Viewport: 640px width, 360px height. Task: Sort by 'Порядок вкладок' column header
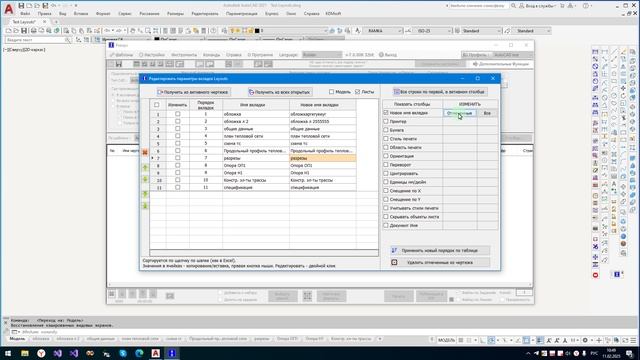pyautogui.click(x=206, y=105)
